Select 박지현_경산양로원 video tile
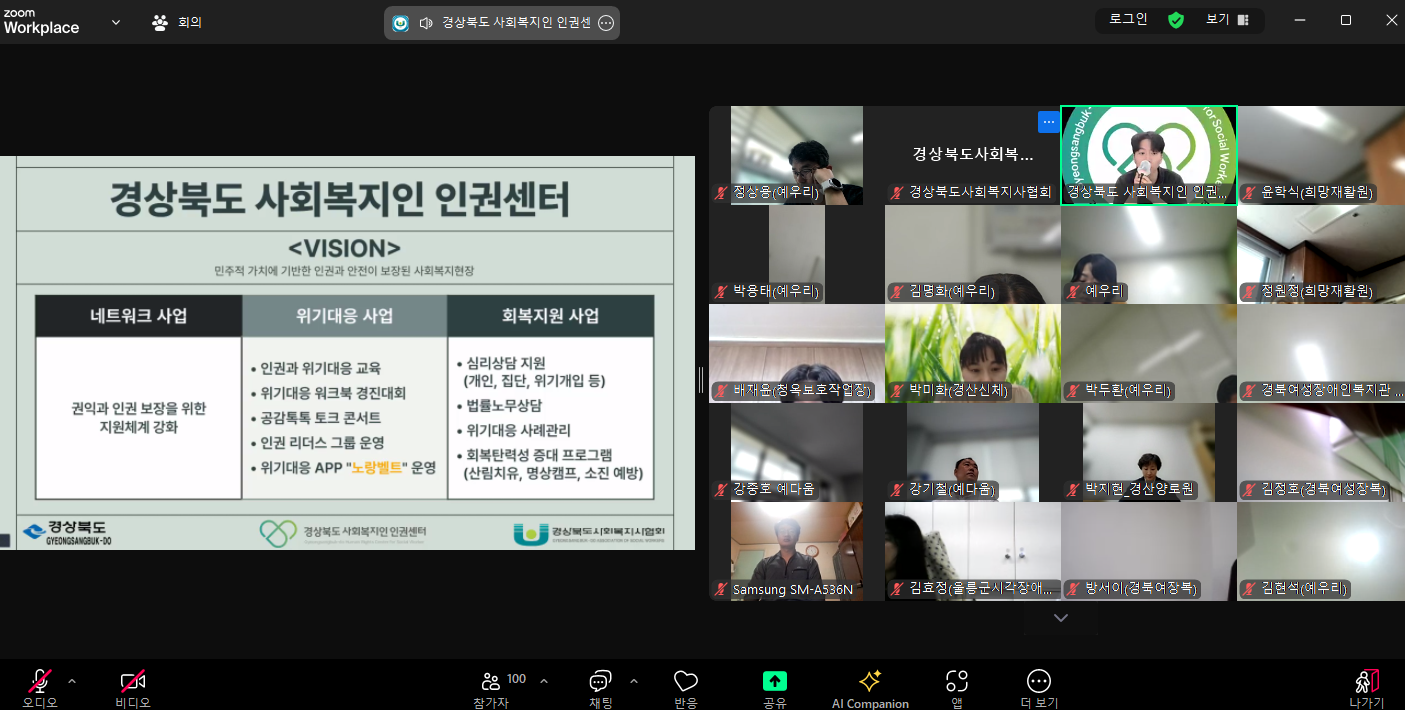 coord(1149,452)
